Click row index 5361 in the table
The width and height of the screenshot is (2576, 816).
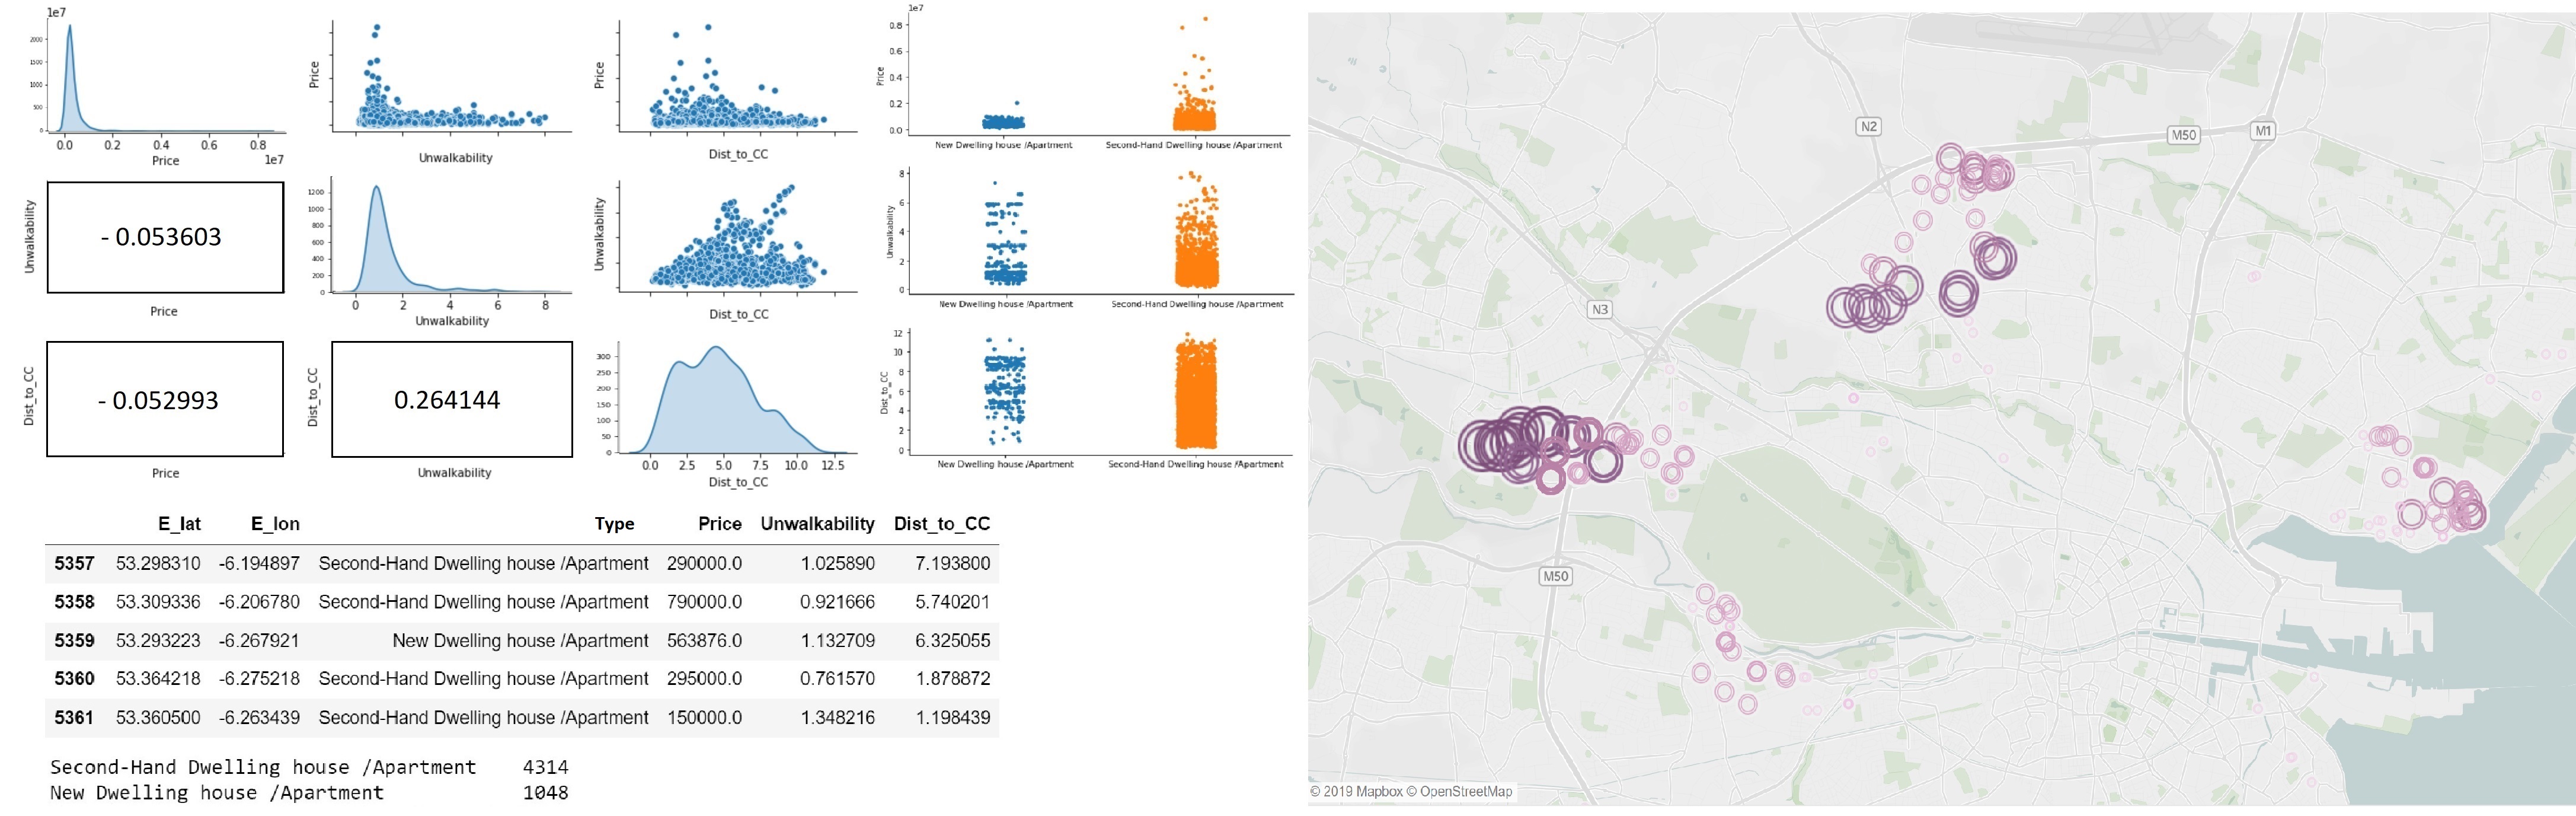(x=74, y=718)
